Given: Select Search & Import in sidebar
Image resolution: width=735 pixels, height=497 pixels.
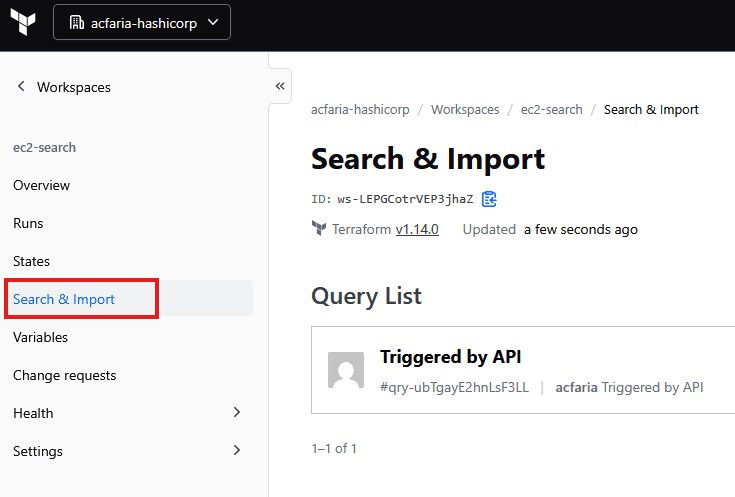Looking at the screenshot, I should pyautogui.click(x=64, y=299).
